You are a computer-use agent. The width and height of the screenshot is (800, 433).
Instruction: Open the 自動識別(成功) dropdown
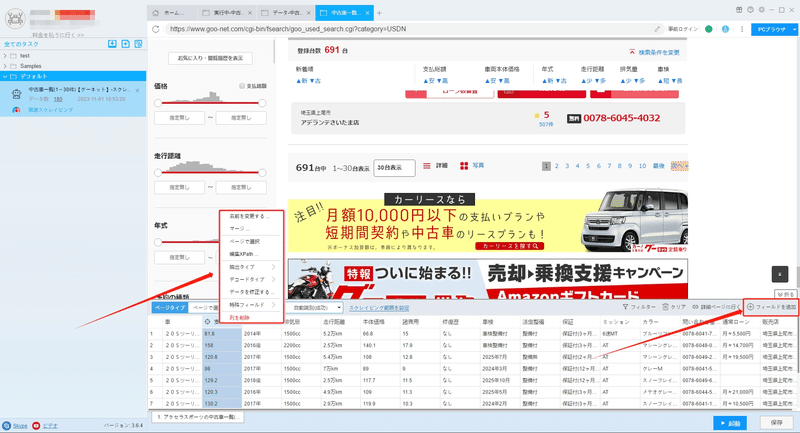pyautogui.click(x=314, y=308)
